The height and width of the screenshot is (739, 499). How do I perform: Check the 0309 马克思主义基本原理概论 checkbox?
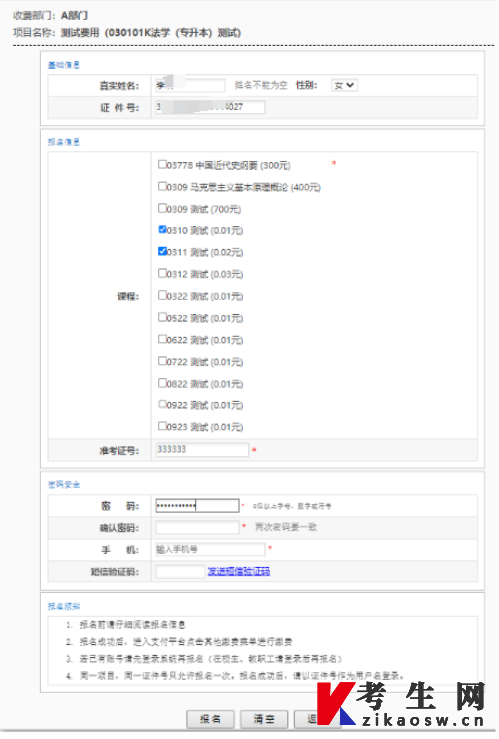pyautogui.click(x=163, y=186)
